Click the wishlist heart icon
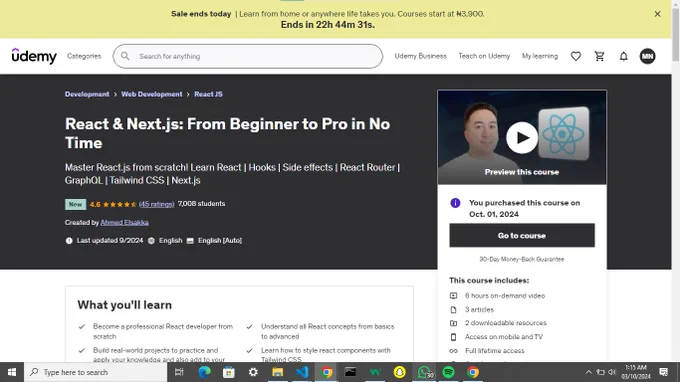This screenshot has height=382, width=680. pos(576,56)
